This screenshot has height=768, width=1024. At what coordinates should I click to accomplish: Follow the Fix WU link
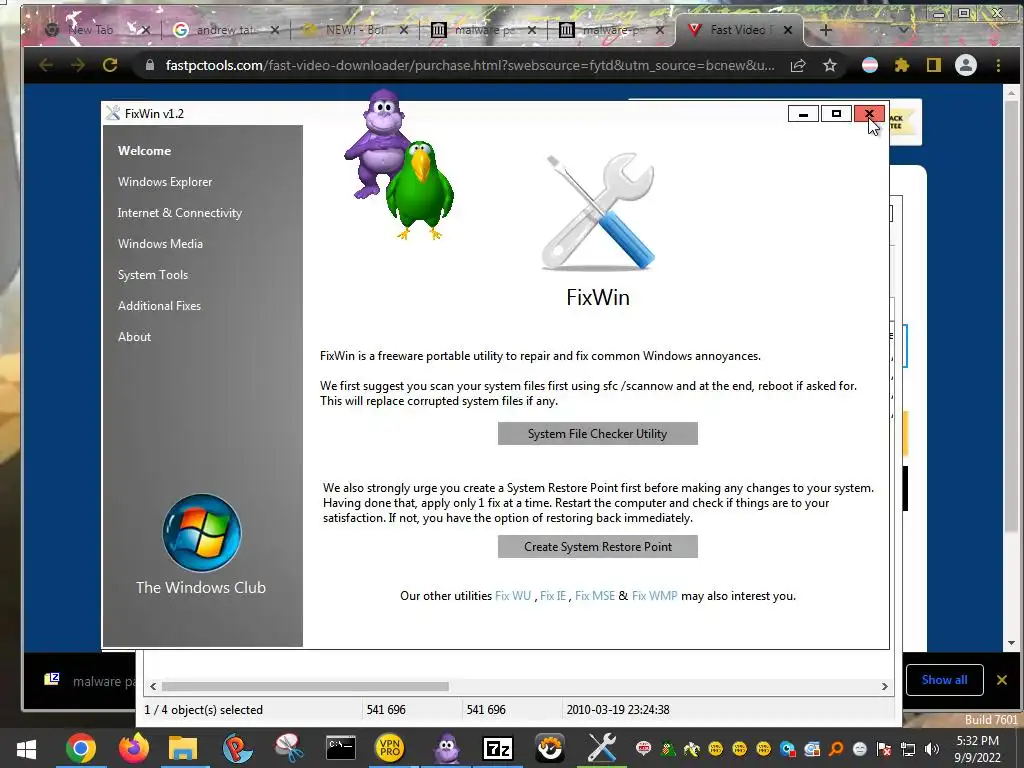click(513, 596)
